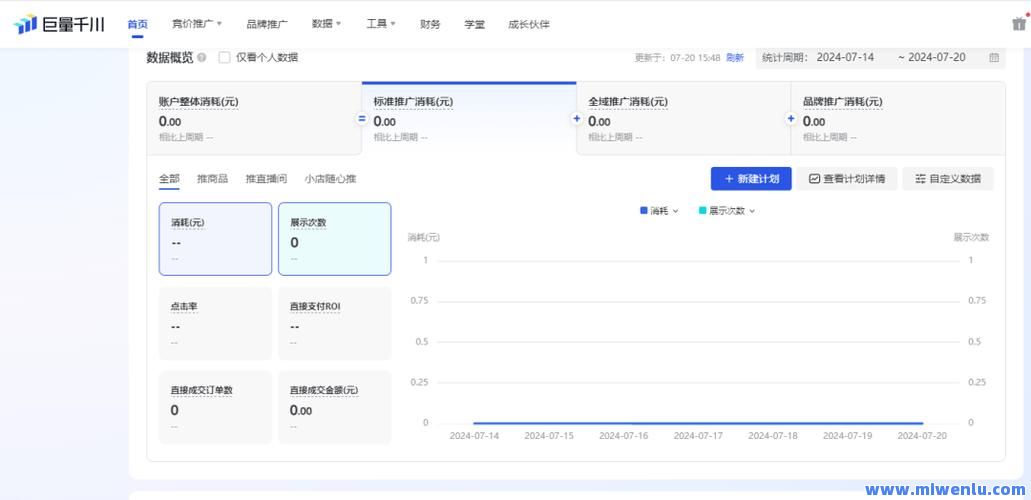Click 更新于: 07-20 15:48 text

point(677,58)
